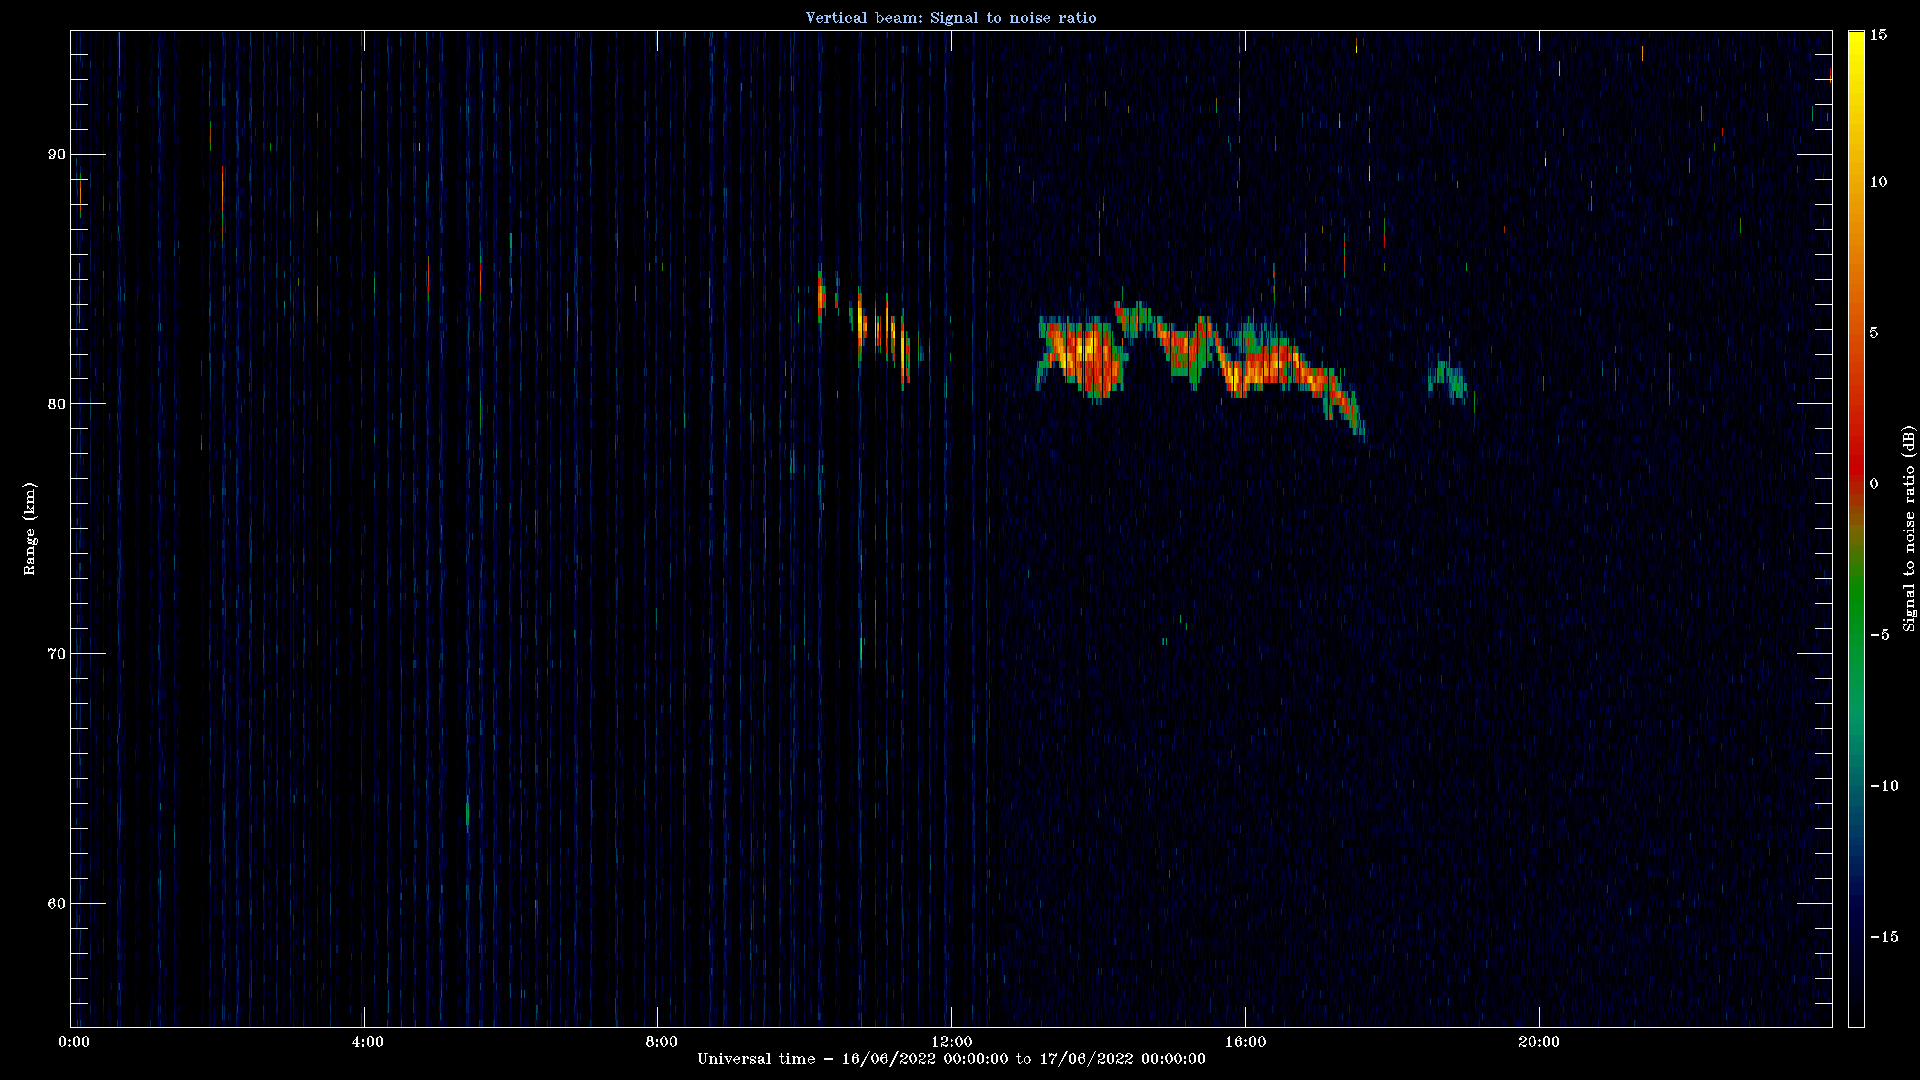Click the 'Signal to noise ratio (dB)' colorbar label

pos(1909,528)
